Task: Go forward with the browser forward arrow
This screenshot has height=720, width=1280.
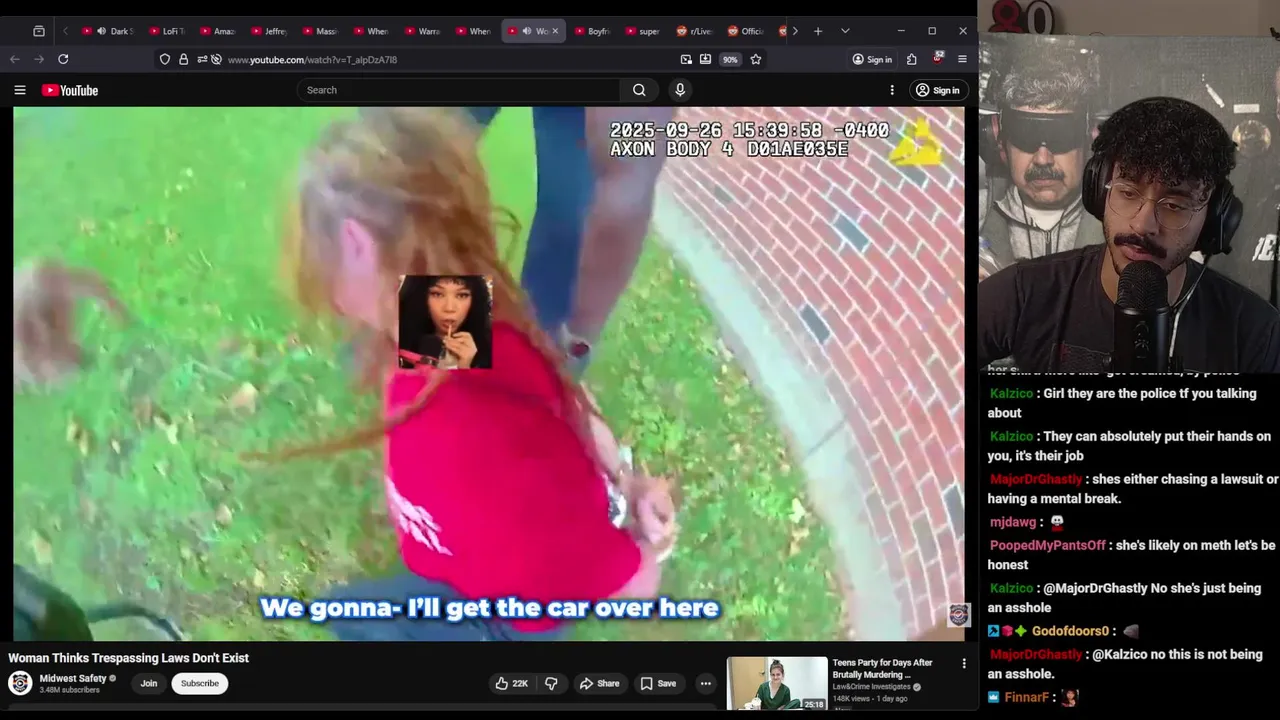Action: tap(39, 59)
